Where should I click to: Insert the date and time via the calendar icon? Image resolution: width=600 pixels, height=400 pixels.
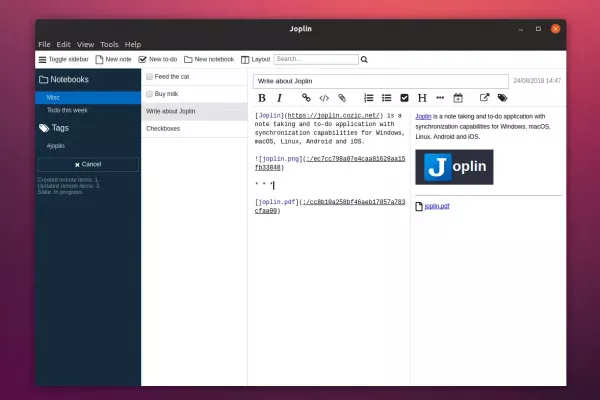458,98
